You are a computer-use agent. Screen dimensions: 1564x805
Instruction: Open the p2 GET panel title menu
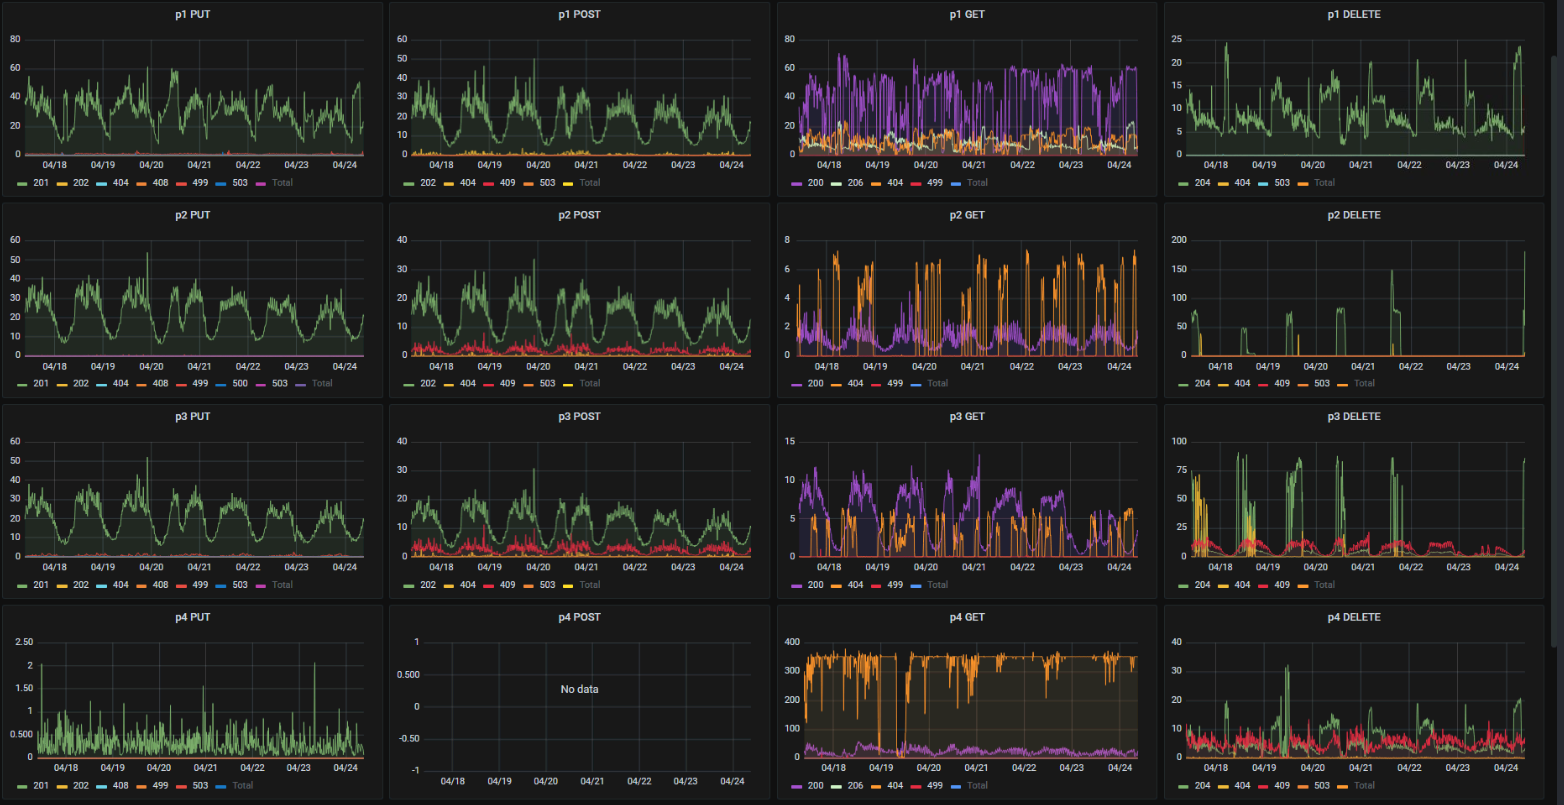tap(967, 215)
